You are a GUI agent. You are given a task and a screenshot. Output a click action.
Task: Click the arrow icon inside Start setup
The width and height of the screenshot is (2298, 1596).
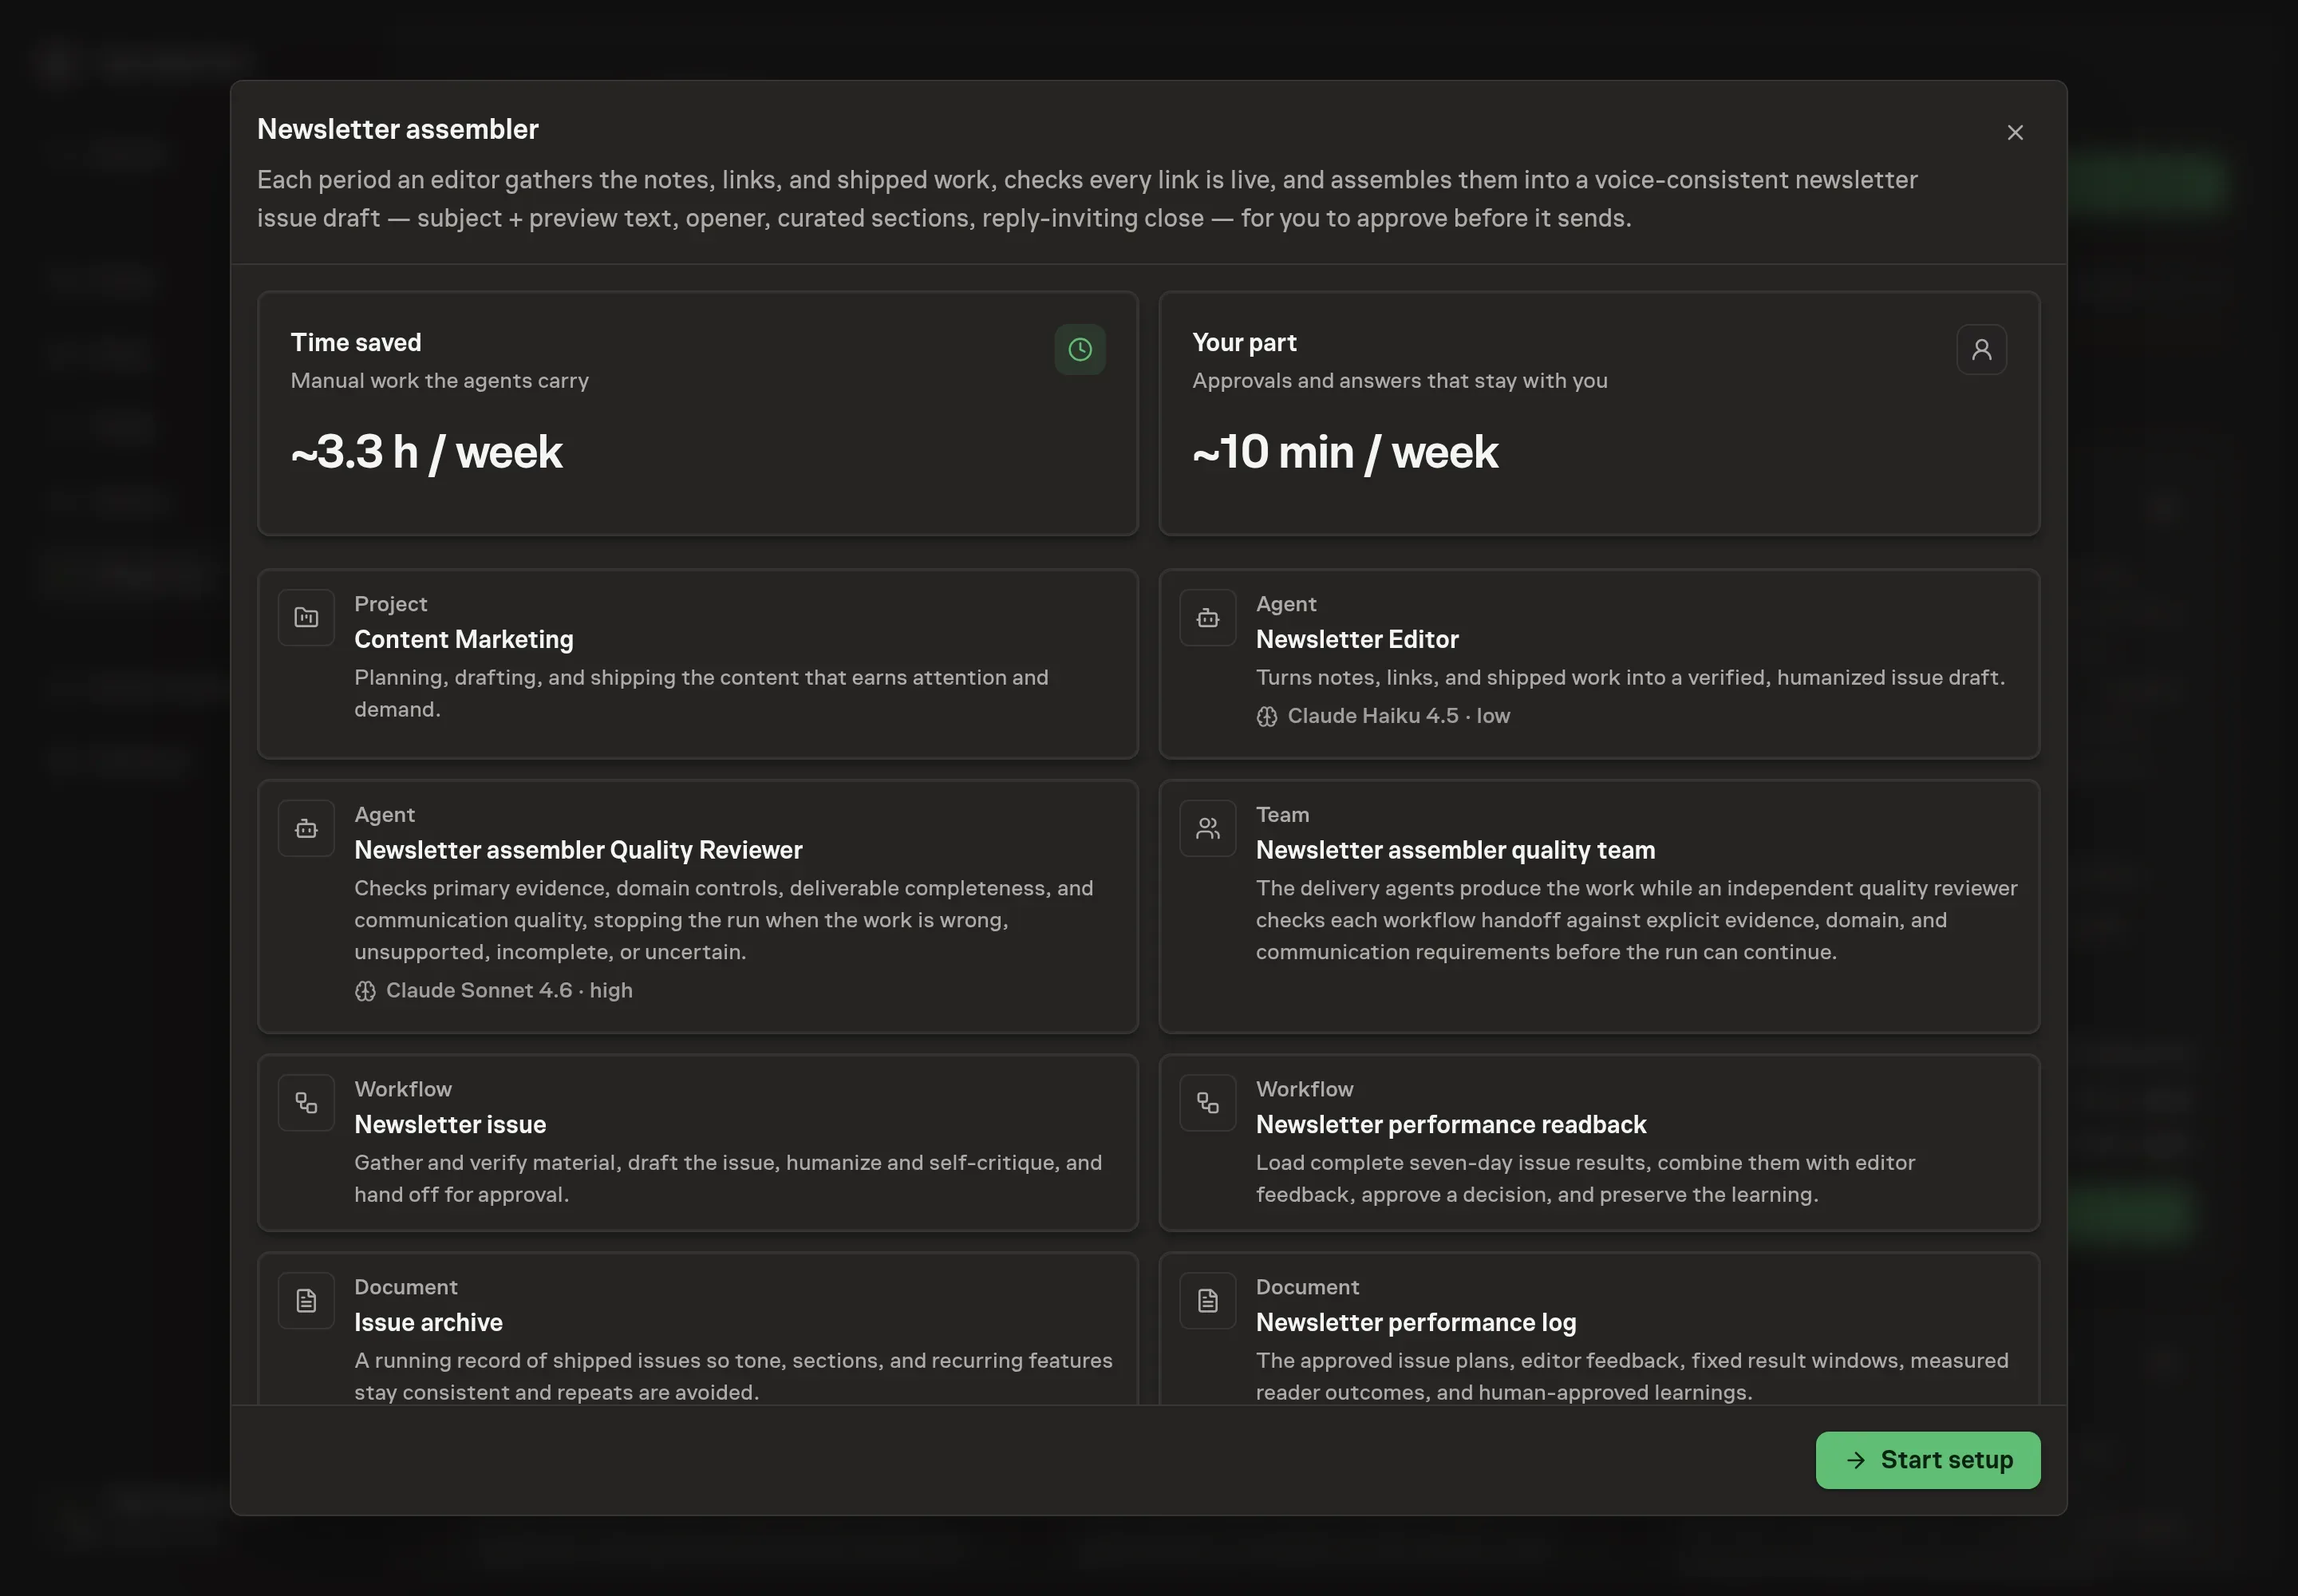point(1855,1460)
